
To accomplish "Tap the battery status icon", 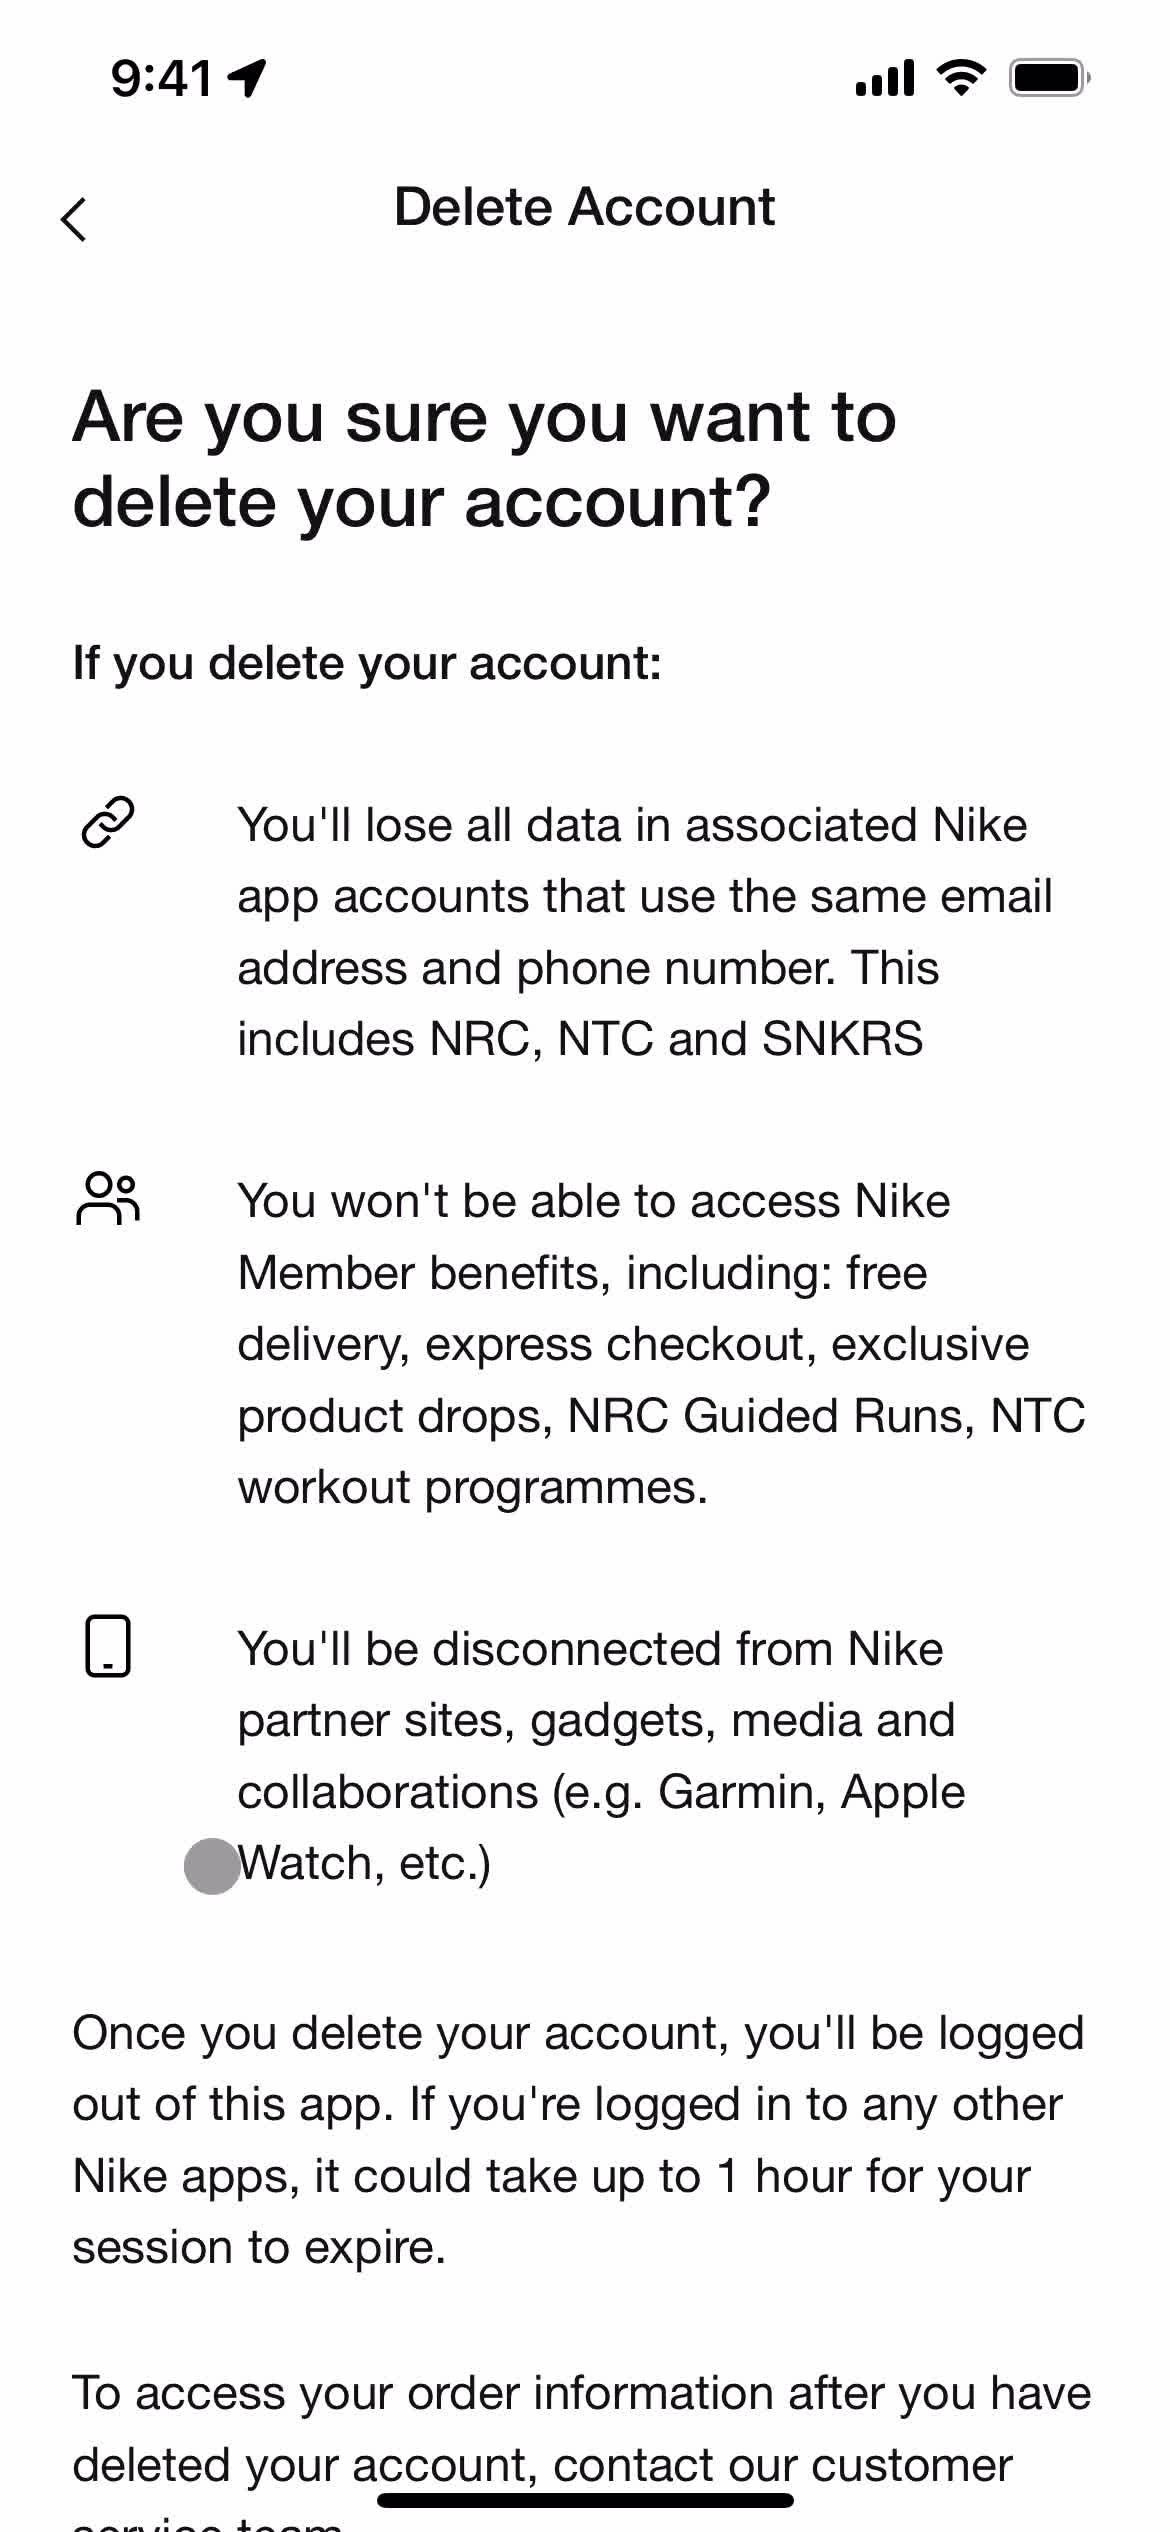I will [x=1049, y=77].
